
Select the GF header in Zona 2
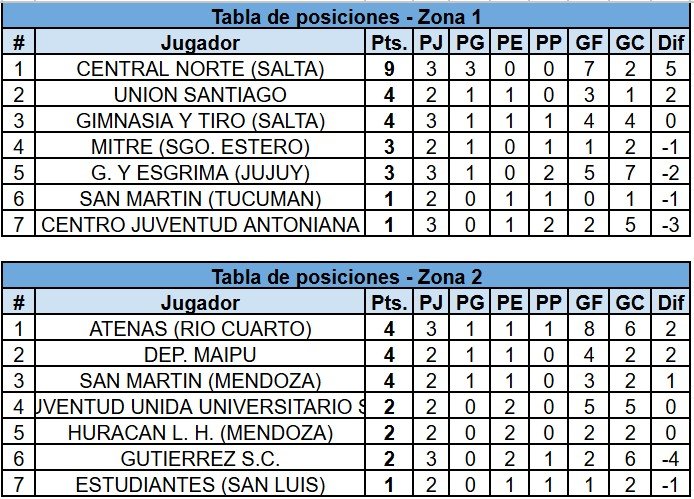pyautogui.click(x=589, y=303)
